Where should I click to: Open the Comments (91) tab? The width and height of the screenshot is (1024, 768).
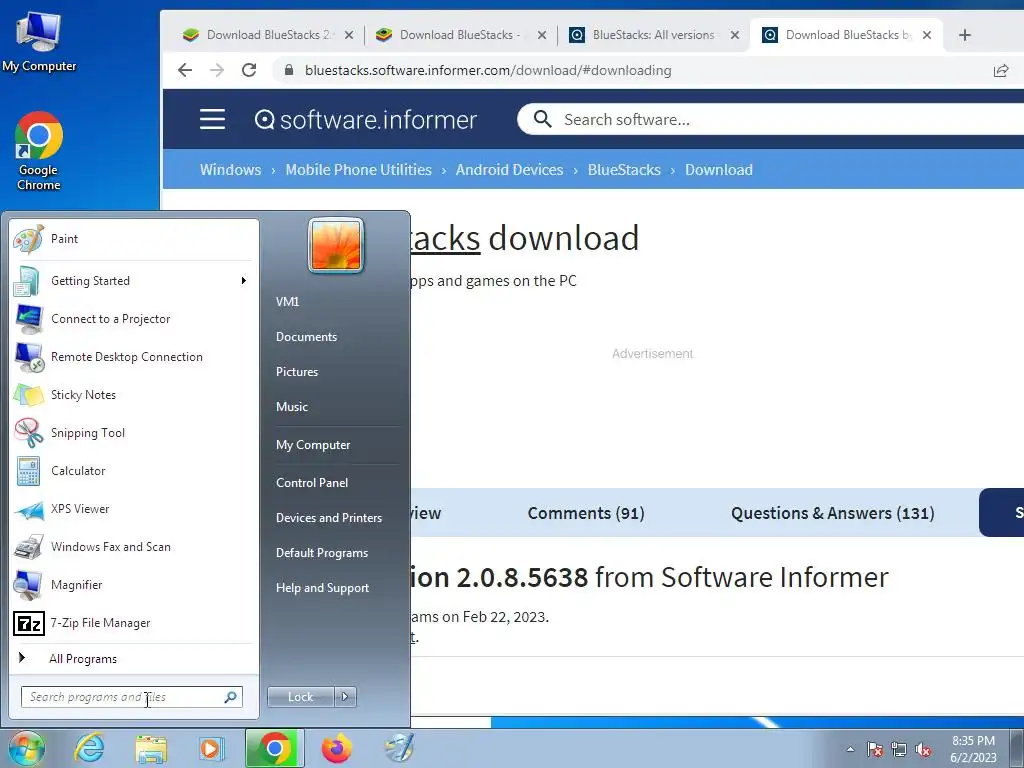[x=586, y=513]
